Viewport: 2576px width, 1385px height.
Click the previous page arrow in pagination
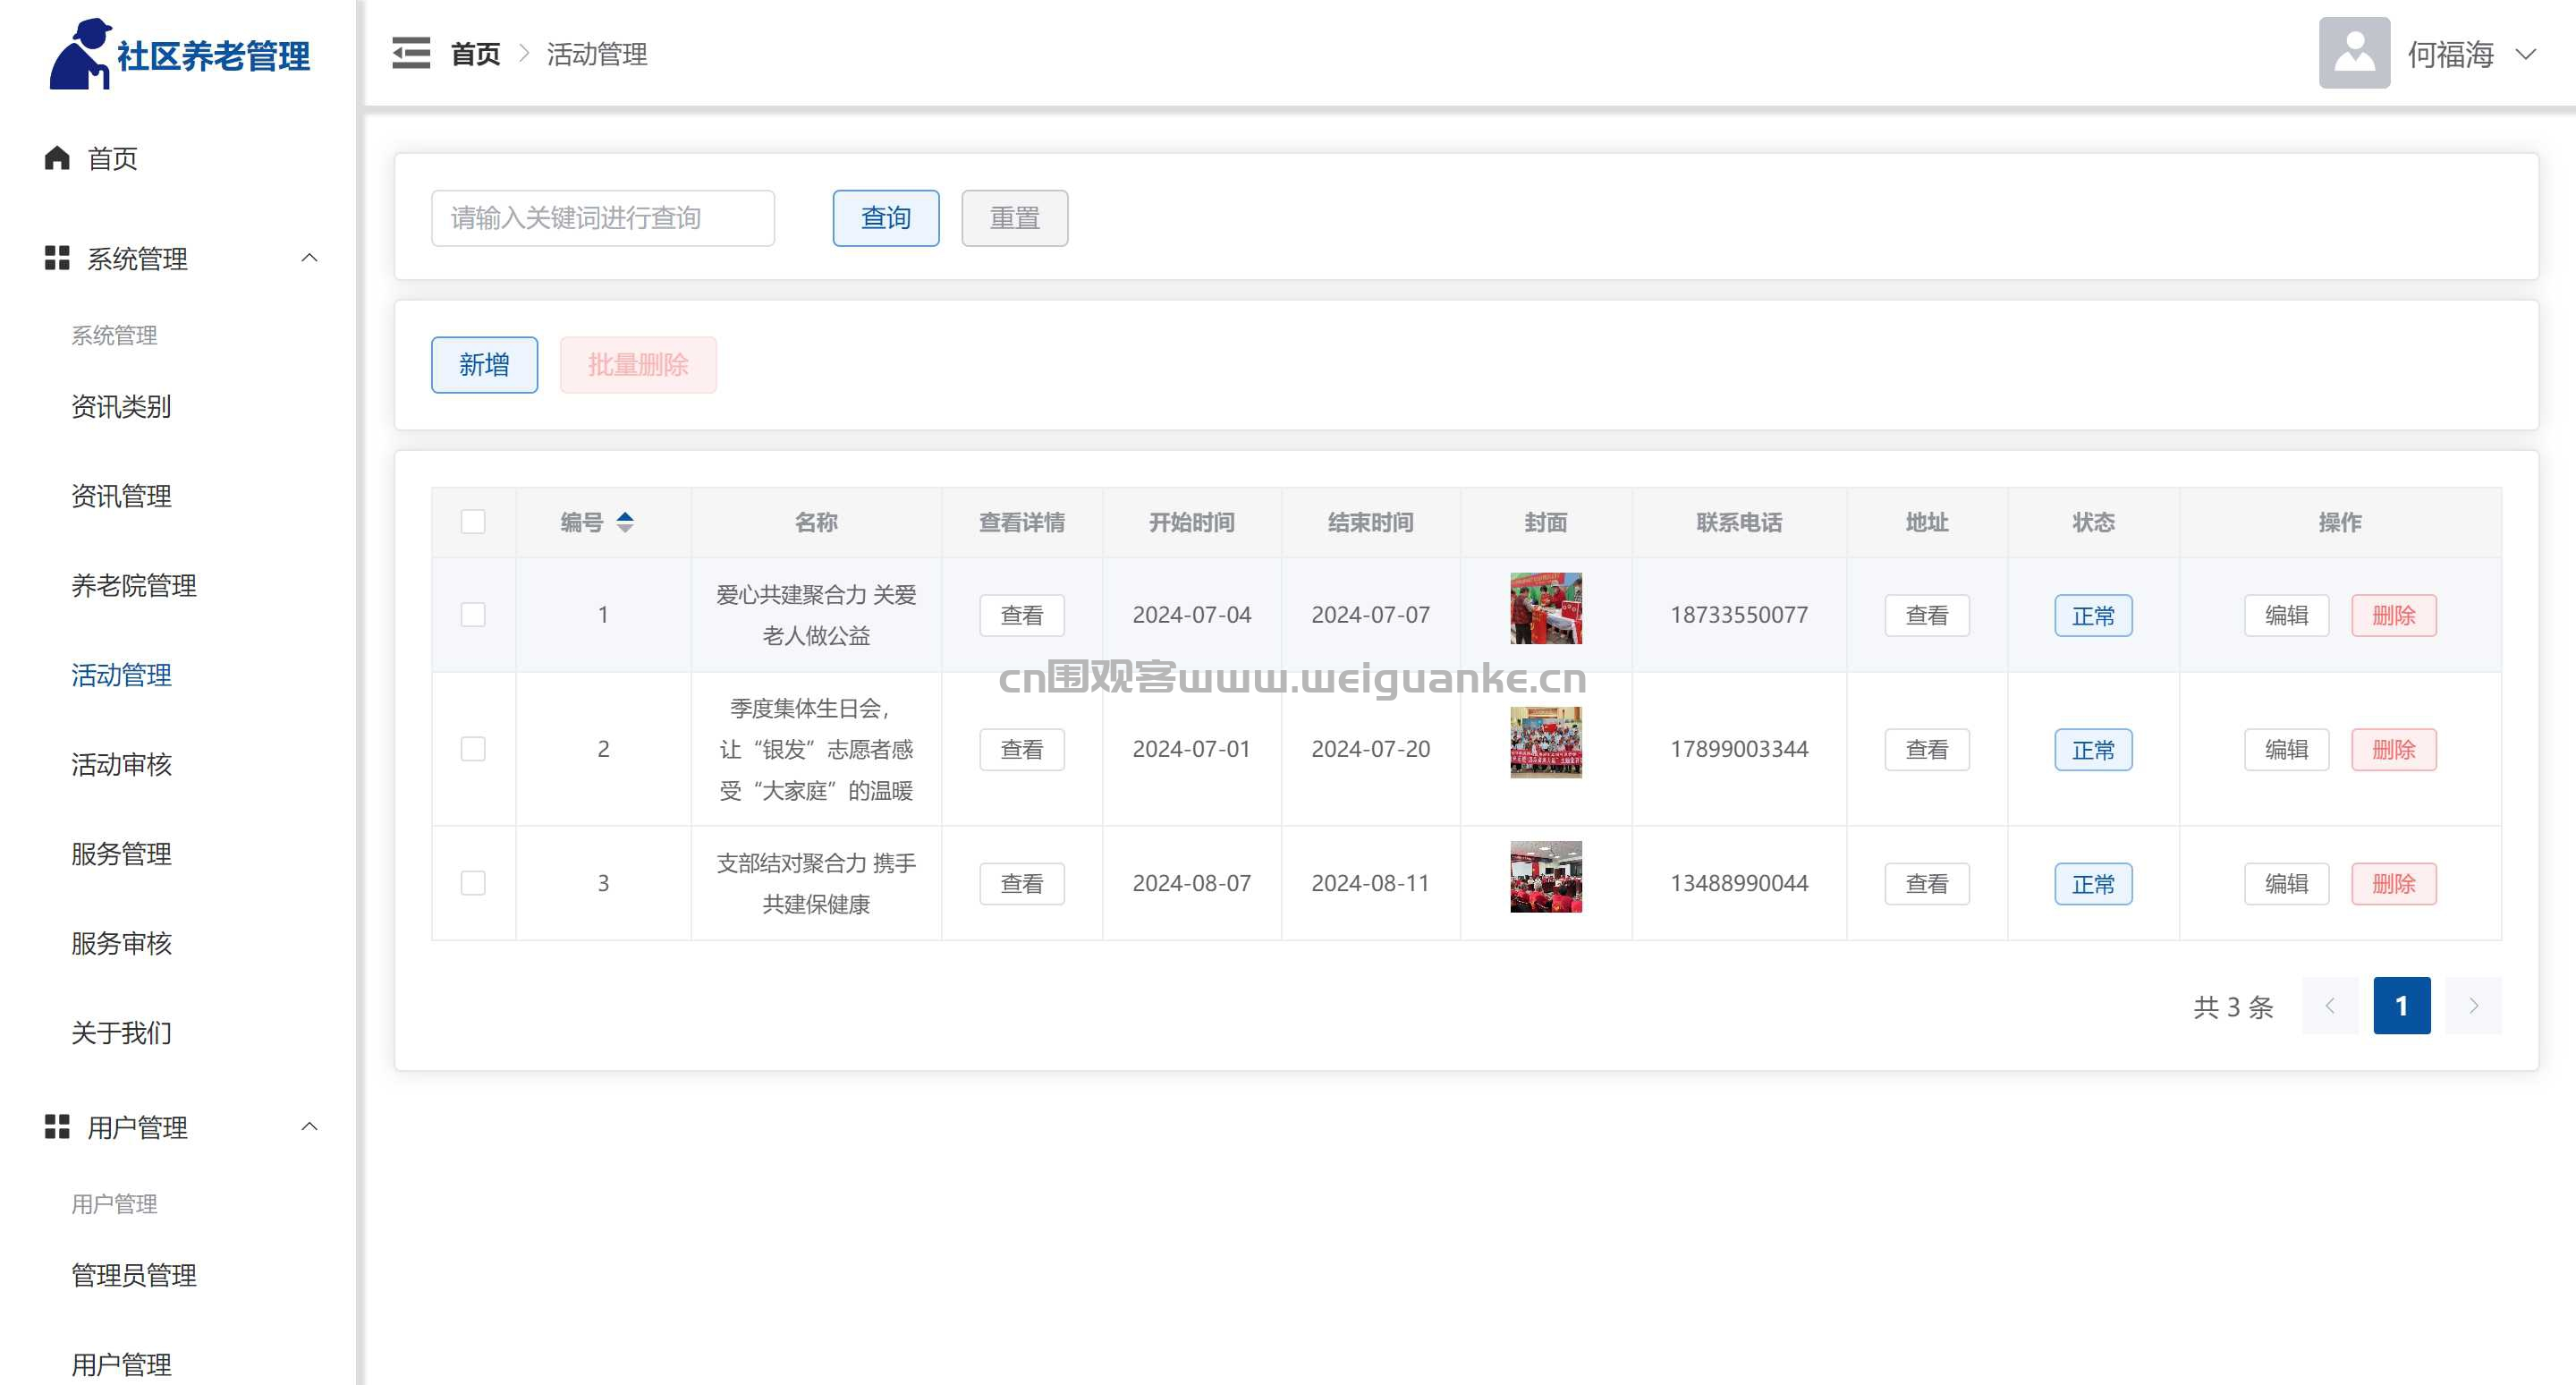pyautogui.click(x=2331, y=1006)
